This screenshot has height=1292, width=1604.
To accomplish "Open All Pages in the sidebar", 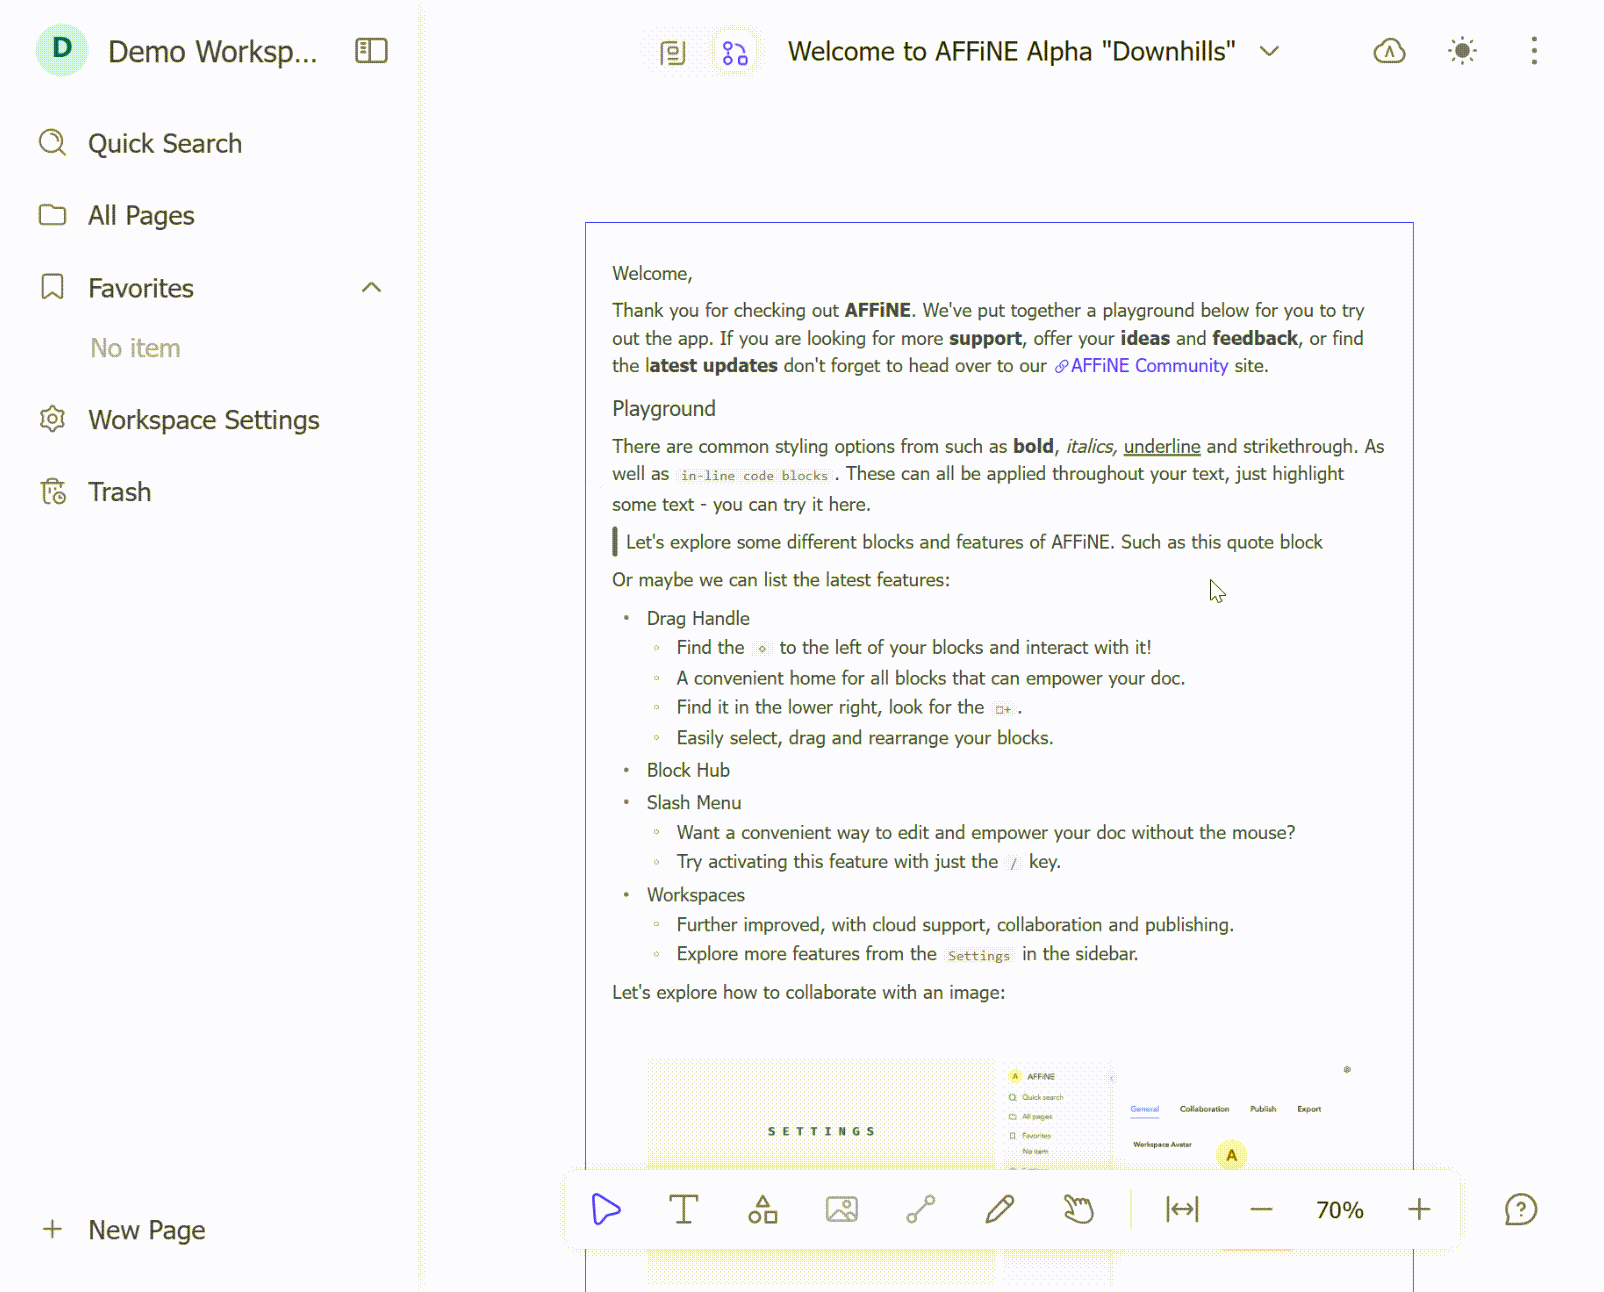I will (140, 216).
